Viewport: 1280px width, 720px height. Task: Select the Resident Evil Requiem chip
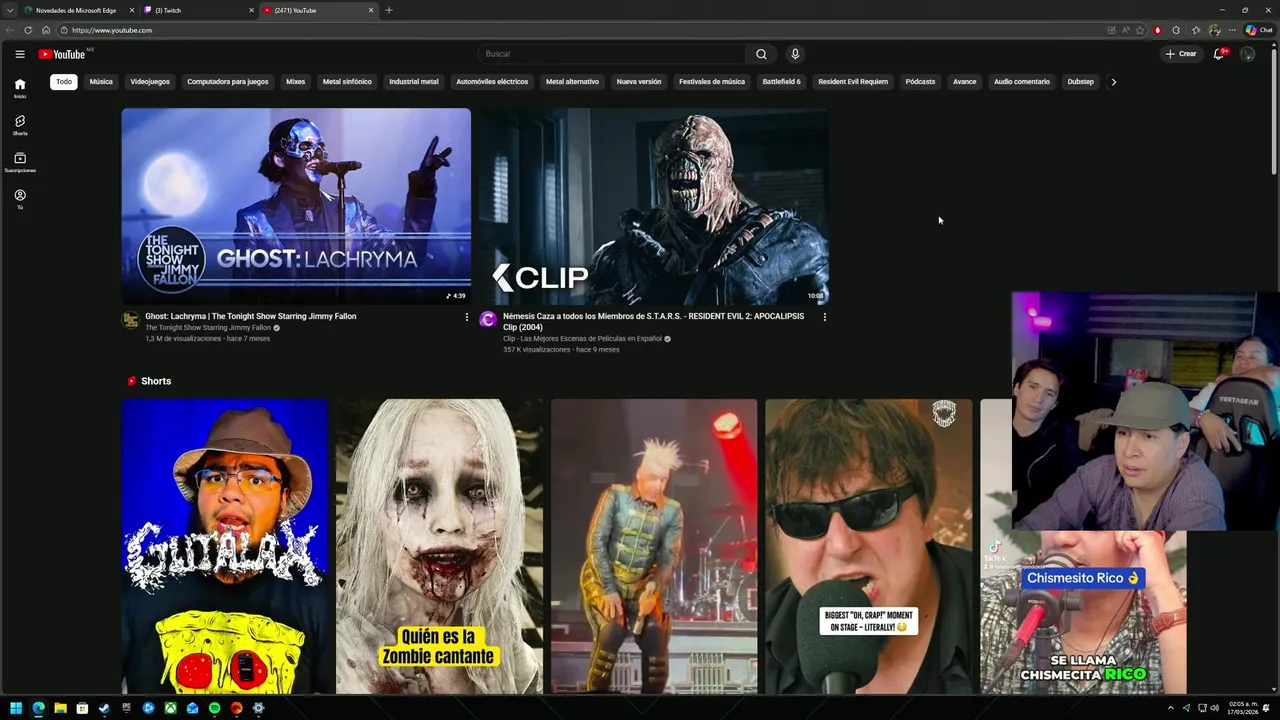[x=853, y=82]
